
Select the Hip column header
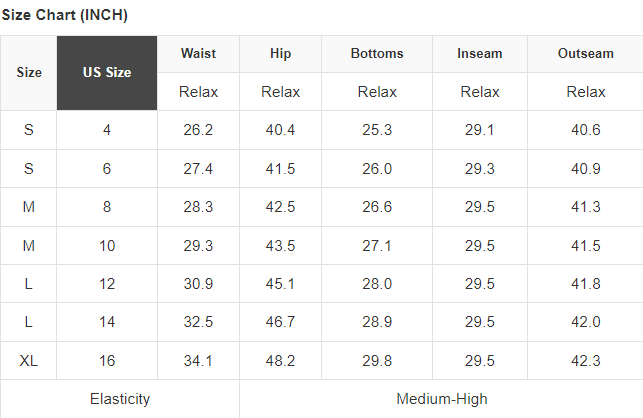pyautogui.click(x=281, y=54)
